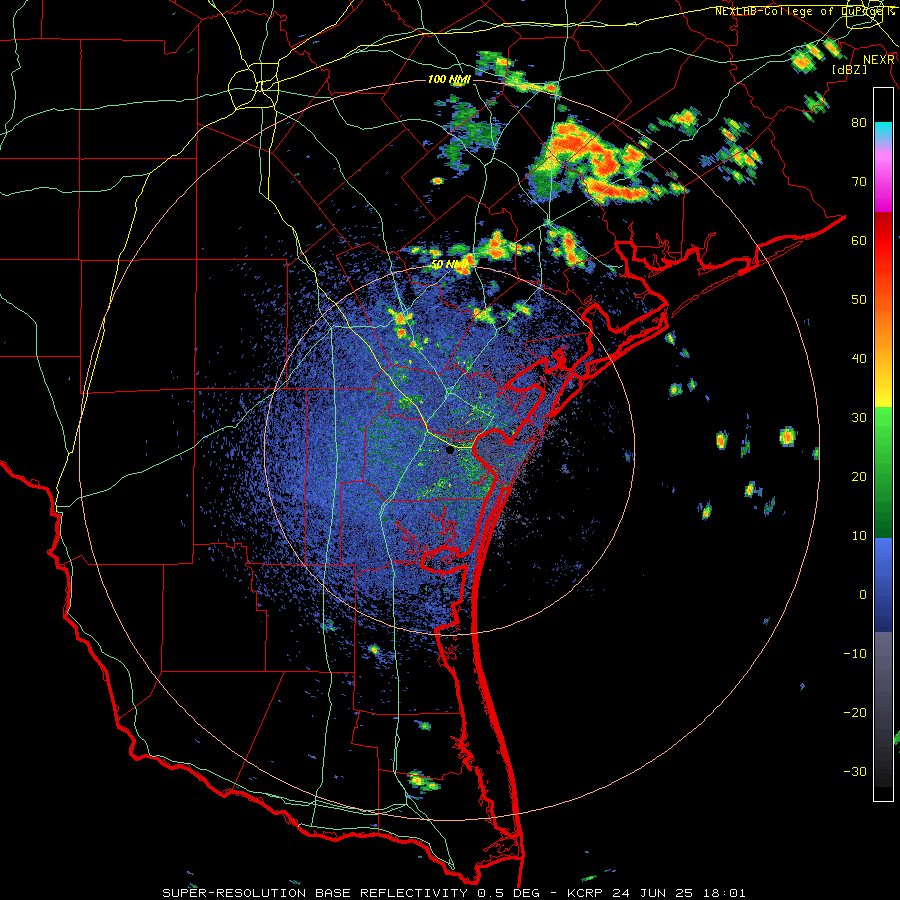This screenshot has width=900, height=900.
Task: Click the "30" value on the dBZ scale
Action: 859,418
